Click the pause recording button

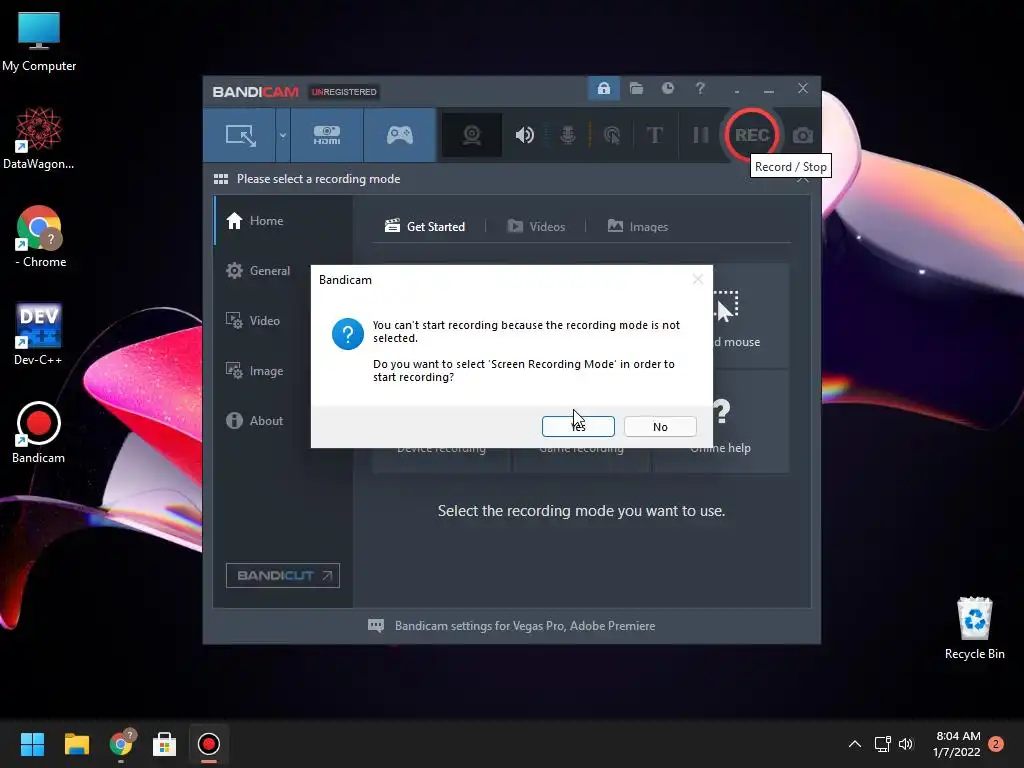(x=701, y=135)
